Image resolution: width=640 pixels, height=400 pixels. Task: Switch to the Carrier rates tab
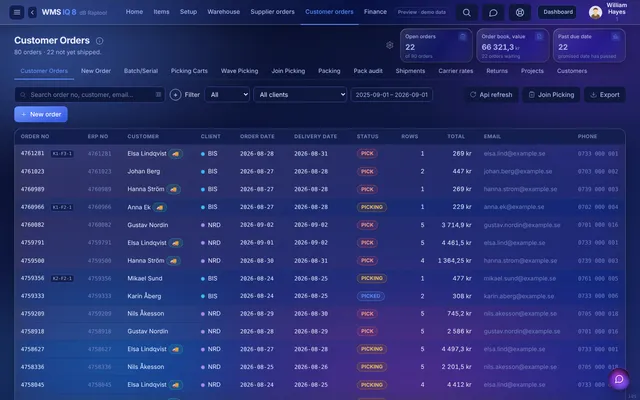click(x=456, y=71)
